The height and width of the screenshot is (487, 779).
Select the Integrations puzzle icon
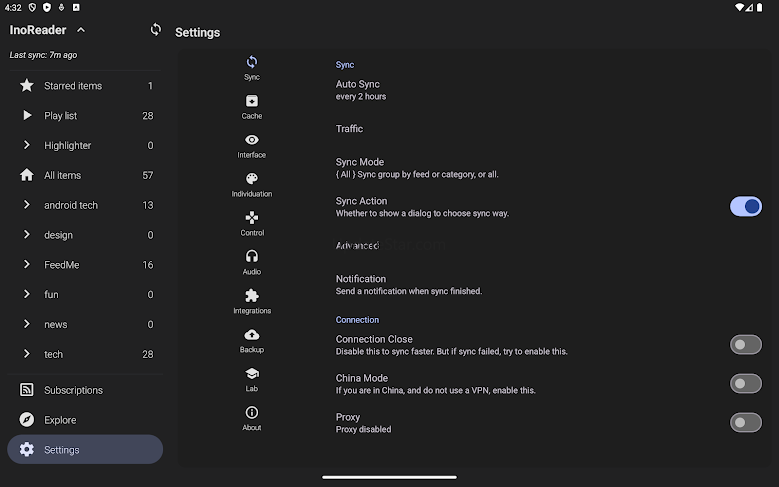pyautogui.click(x=252, y=301)
